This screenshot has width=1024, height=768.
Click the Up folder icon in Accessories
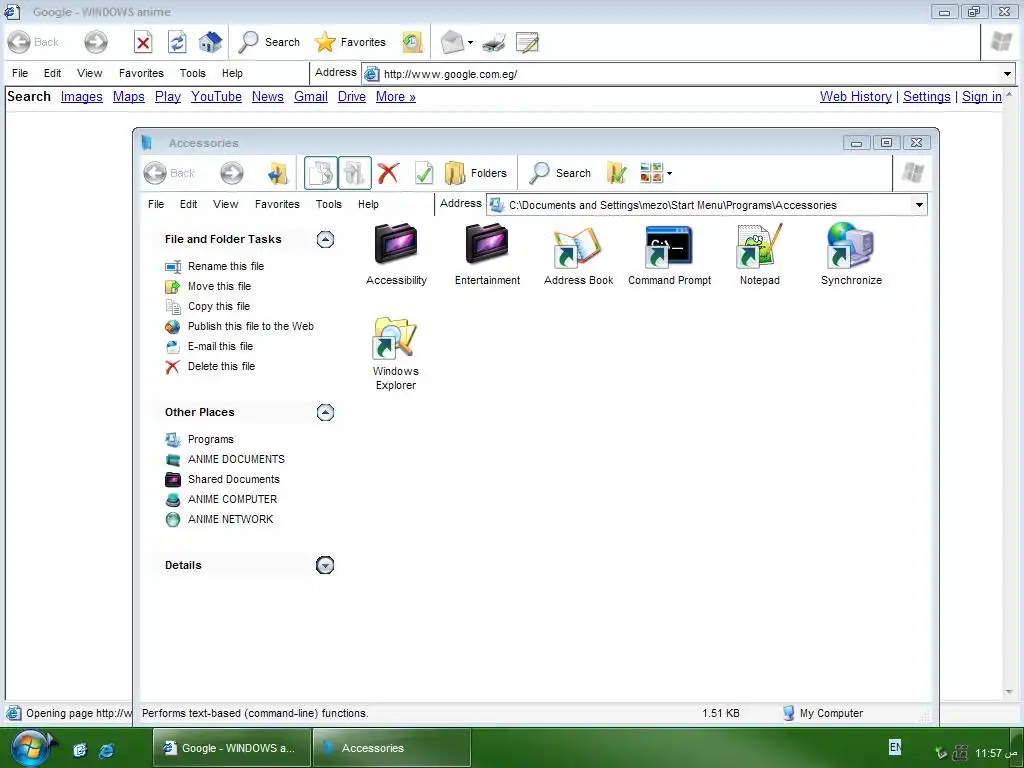tap(278, 173)
